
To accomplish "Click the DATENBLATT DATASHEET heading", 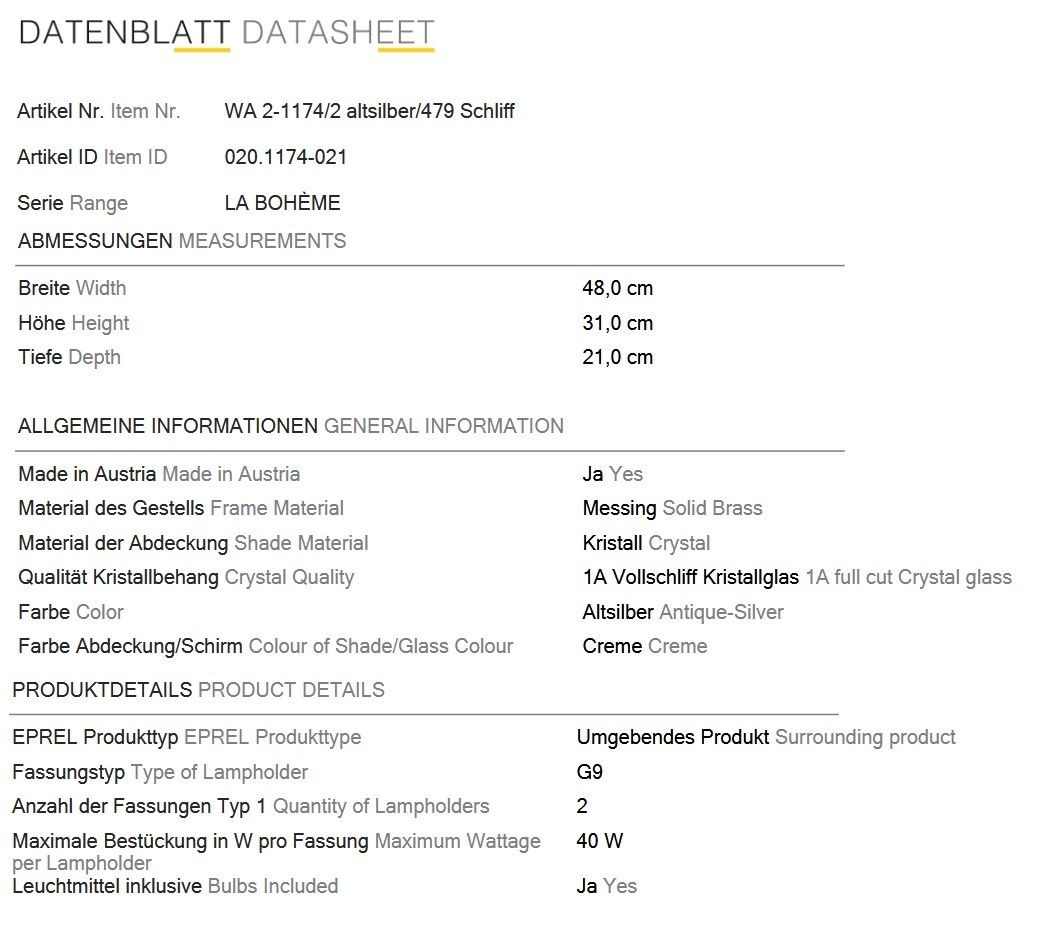I will (x=226, y=33).
